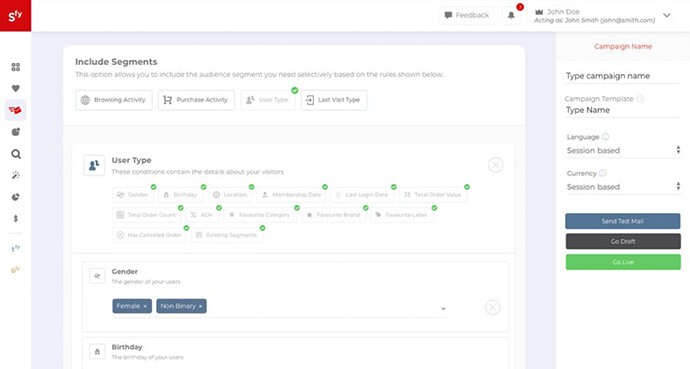Click the 'The gender of your users' text
This screenshot has width=690, height=369.
pos(146,281)
